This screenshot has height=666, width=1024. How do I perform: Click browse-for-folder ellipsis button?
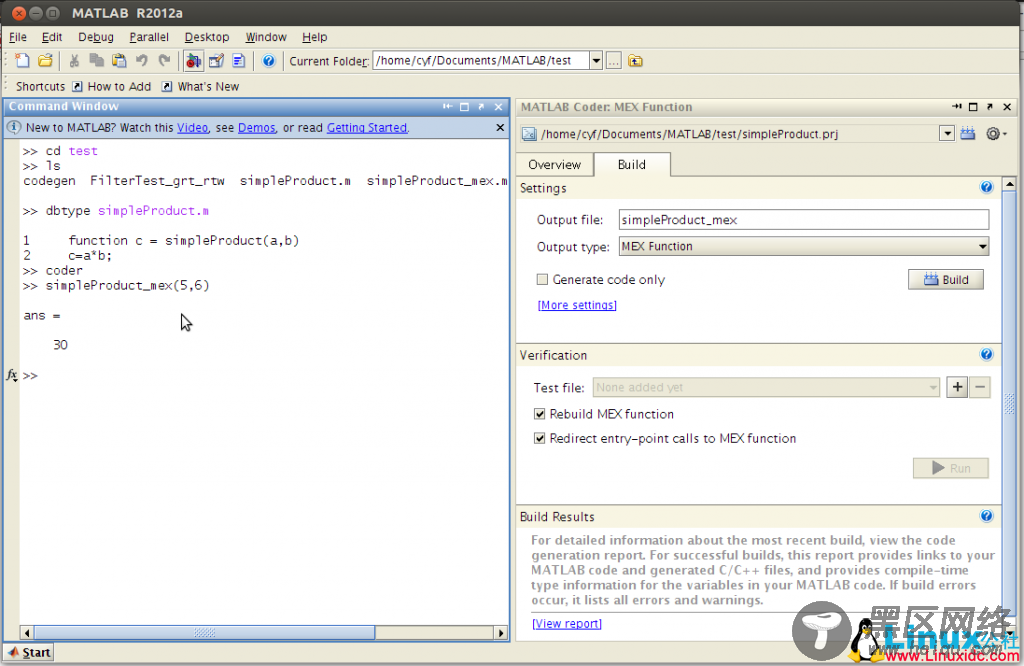[613, 61]
